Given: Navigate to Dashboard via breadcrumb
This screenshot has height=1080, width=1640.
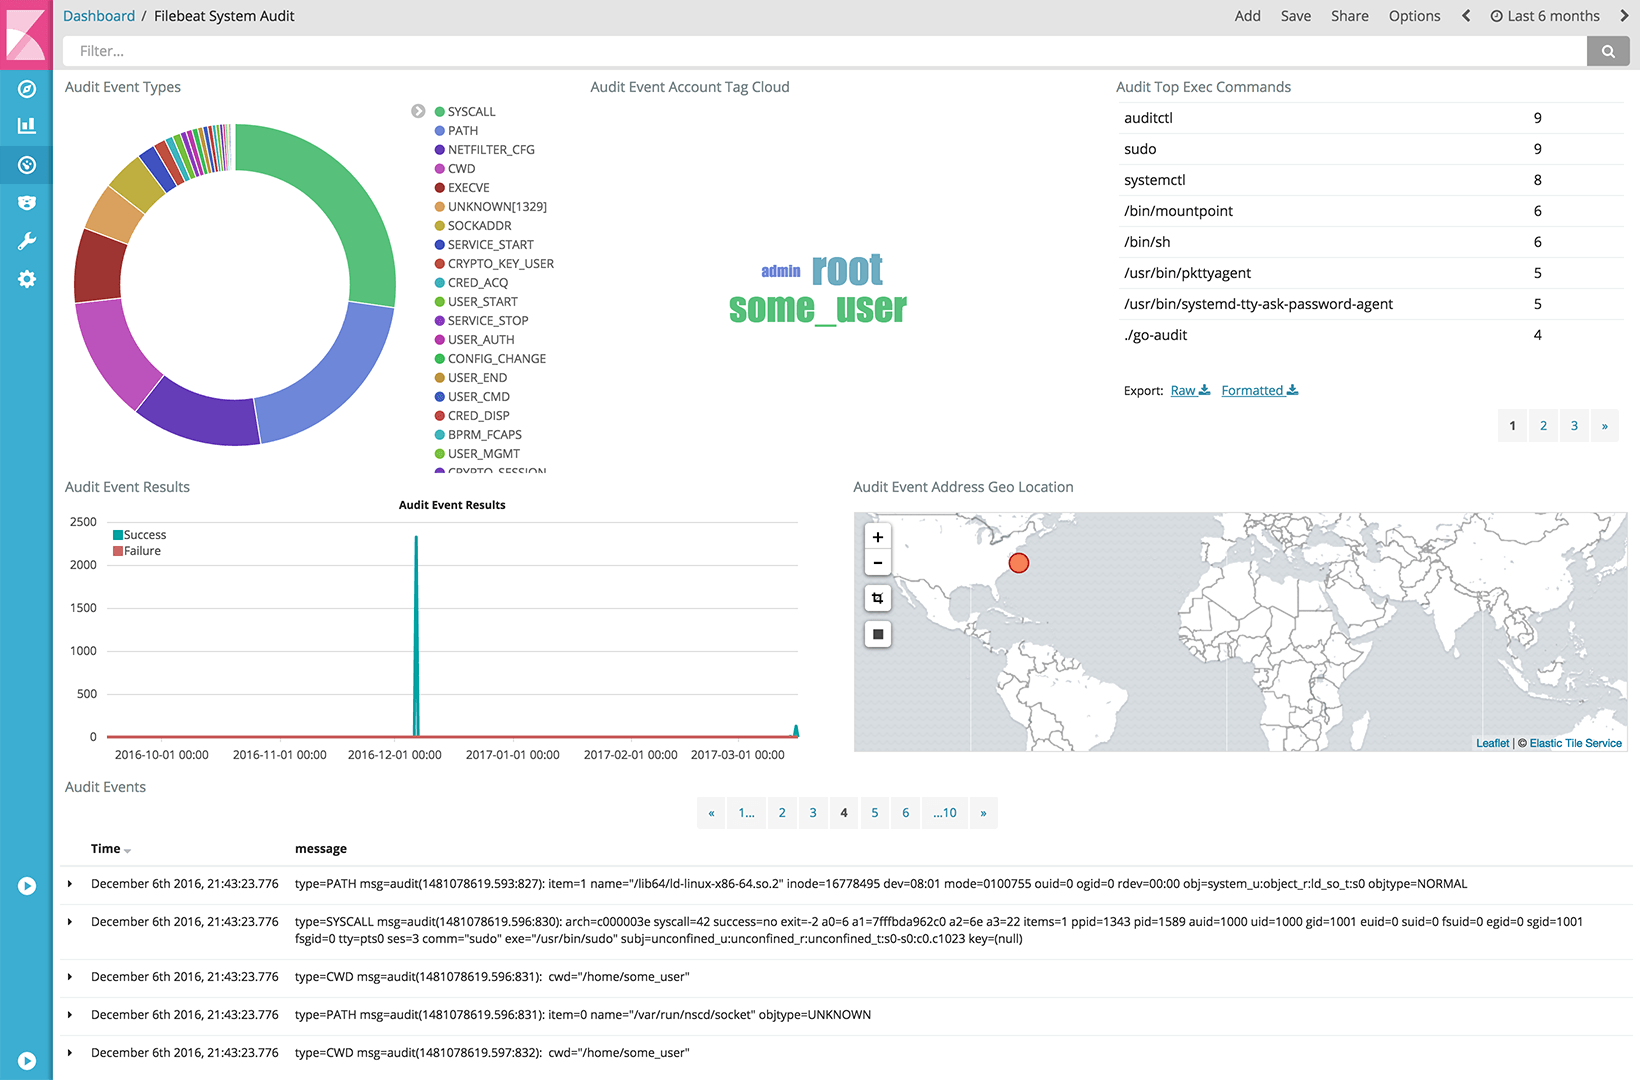Looking at the screenshot, I should tap(99, 16).
